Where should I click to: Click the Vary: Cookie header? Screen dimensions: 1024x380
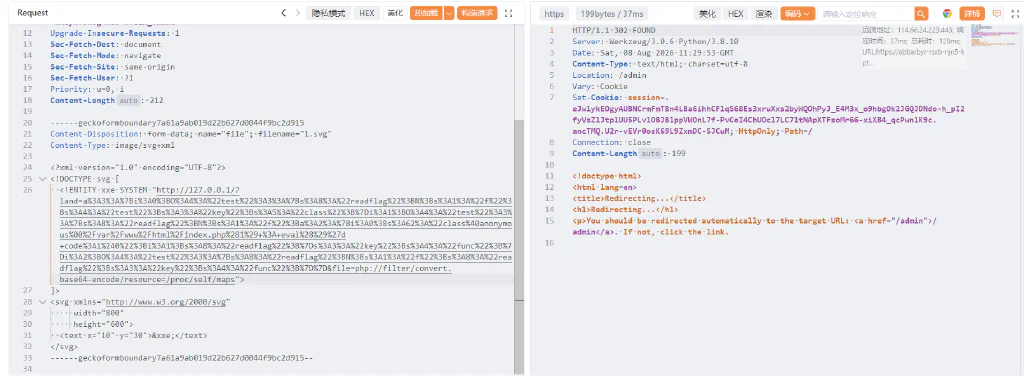tap(600, 86)
